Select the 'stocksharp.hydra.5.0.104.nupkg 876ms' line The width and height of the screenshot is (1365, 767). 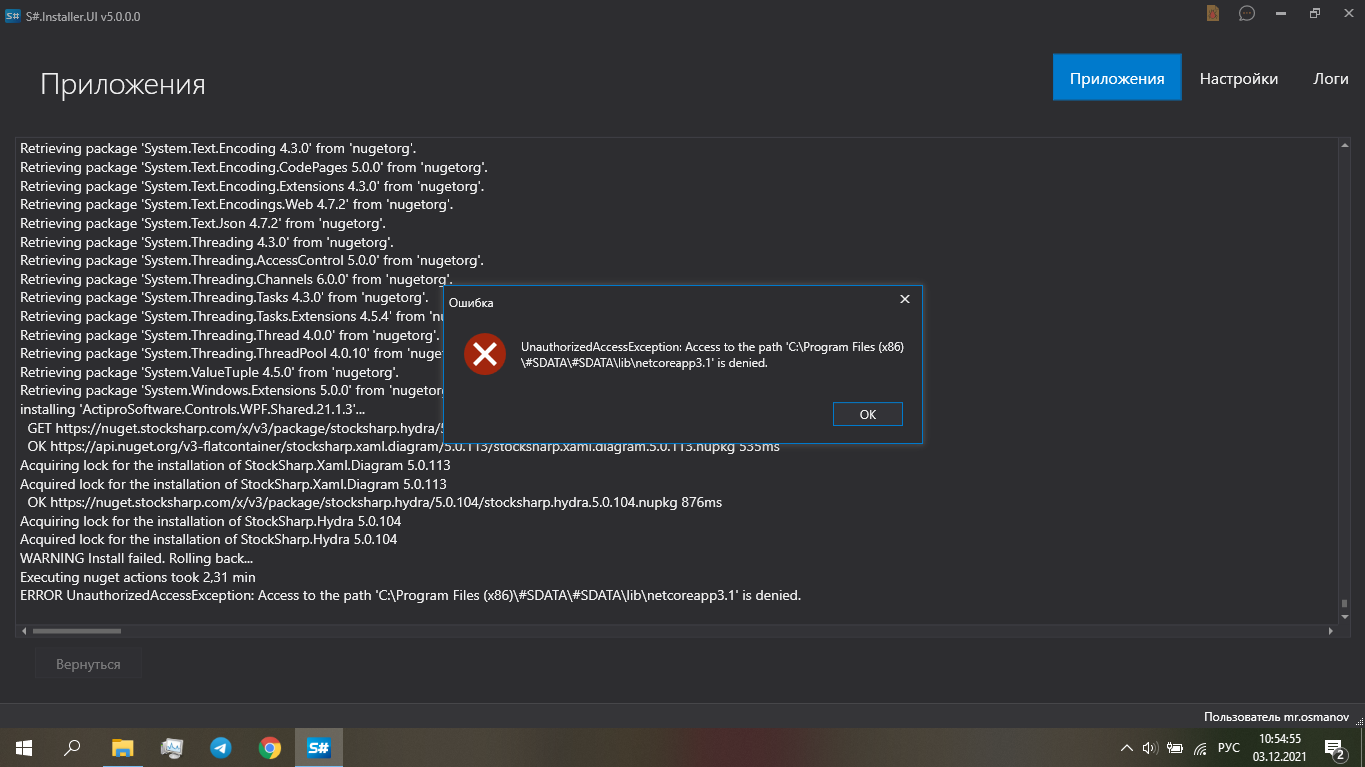[x=374, y=502]
